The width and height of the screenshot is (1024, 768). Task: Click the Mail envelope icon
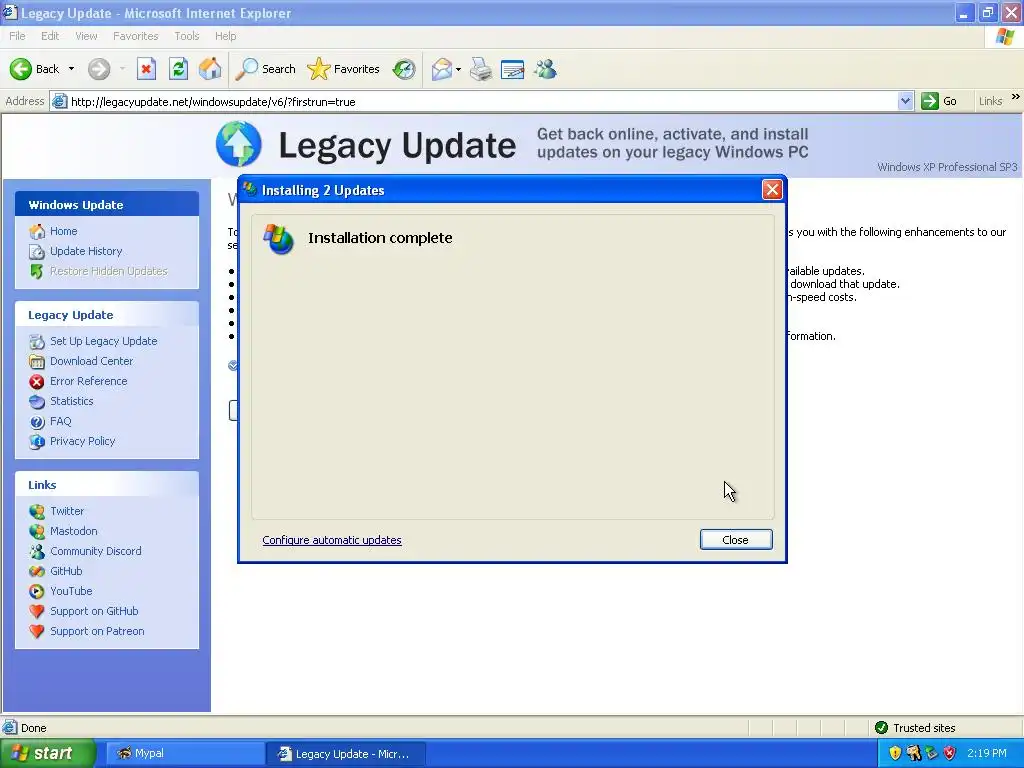442,69
